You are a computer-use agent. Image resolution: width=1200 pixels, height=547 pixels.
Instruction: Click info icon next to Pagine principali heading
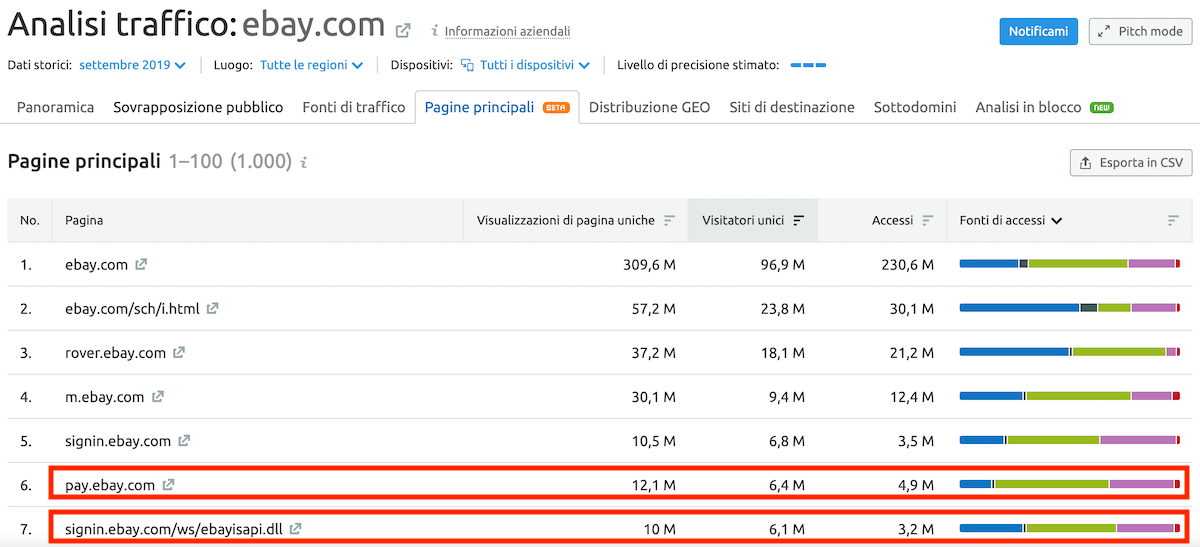click(304, 162)
